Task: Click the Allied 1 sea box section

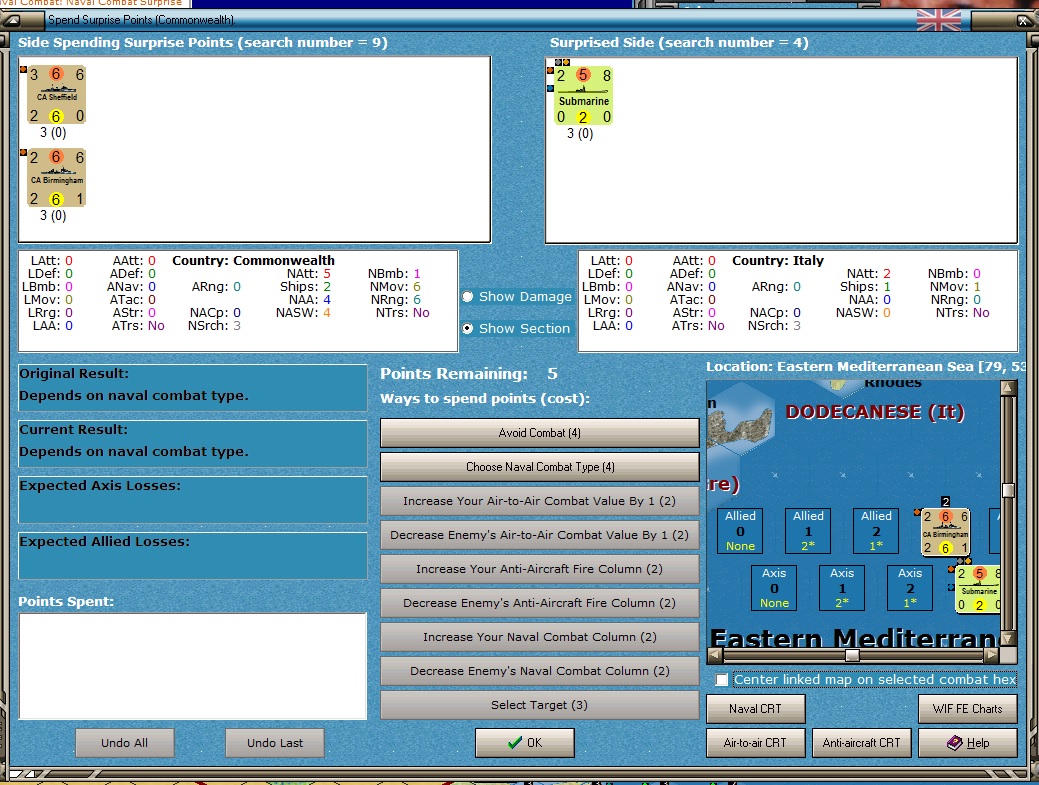Action: (808, 530)
